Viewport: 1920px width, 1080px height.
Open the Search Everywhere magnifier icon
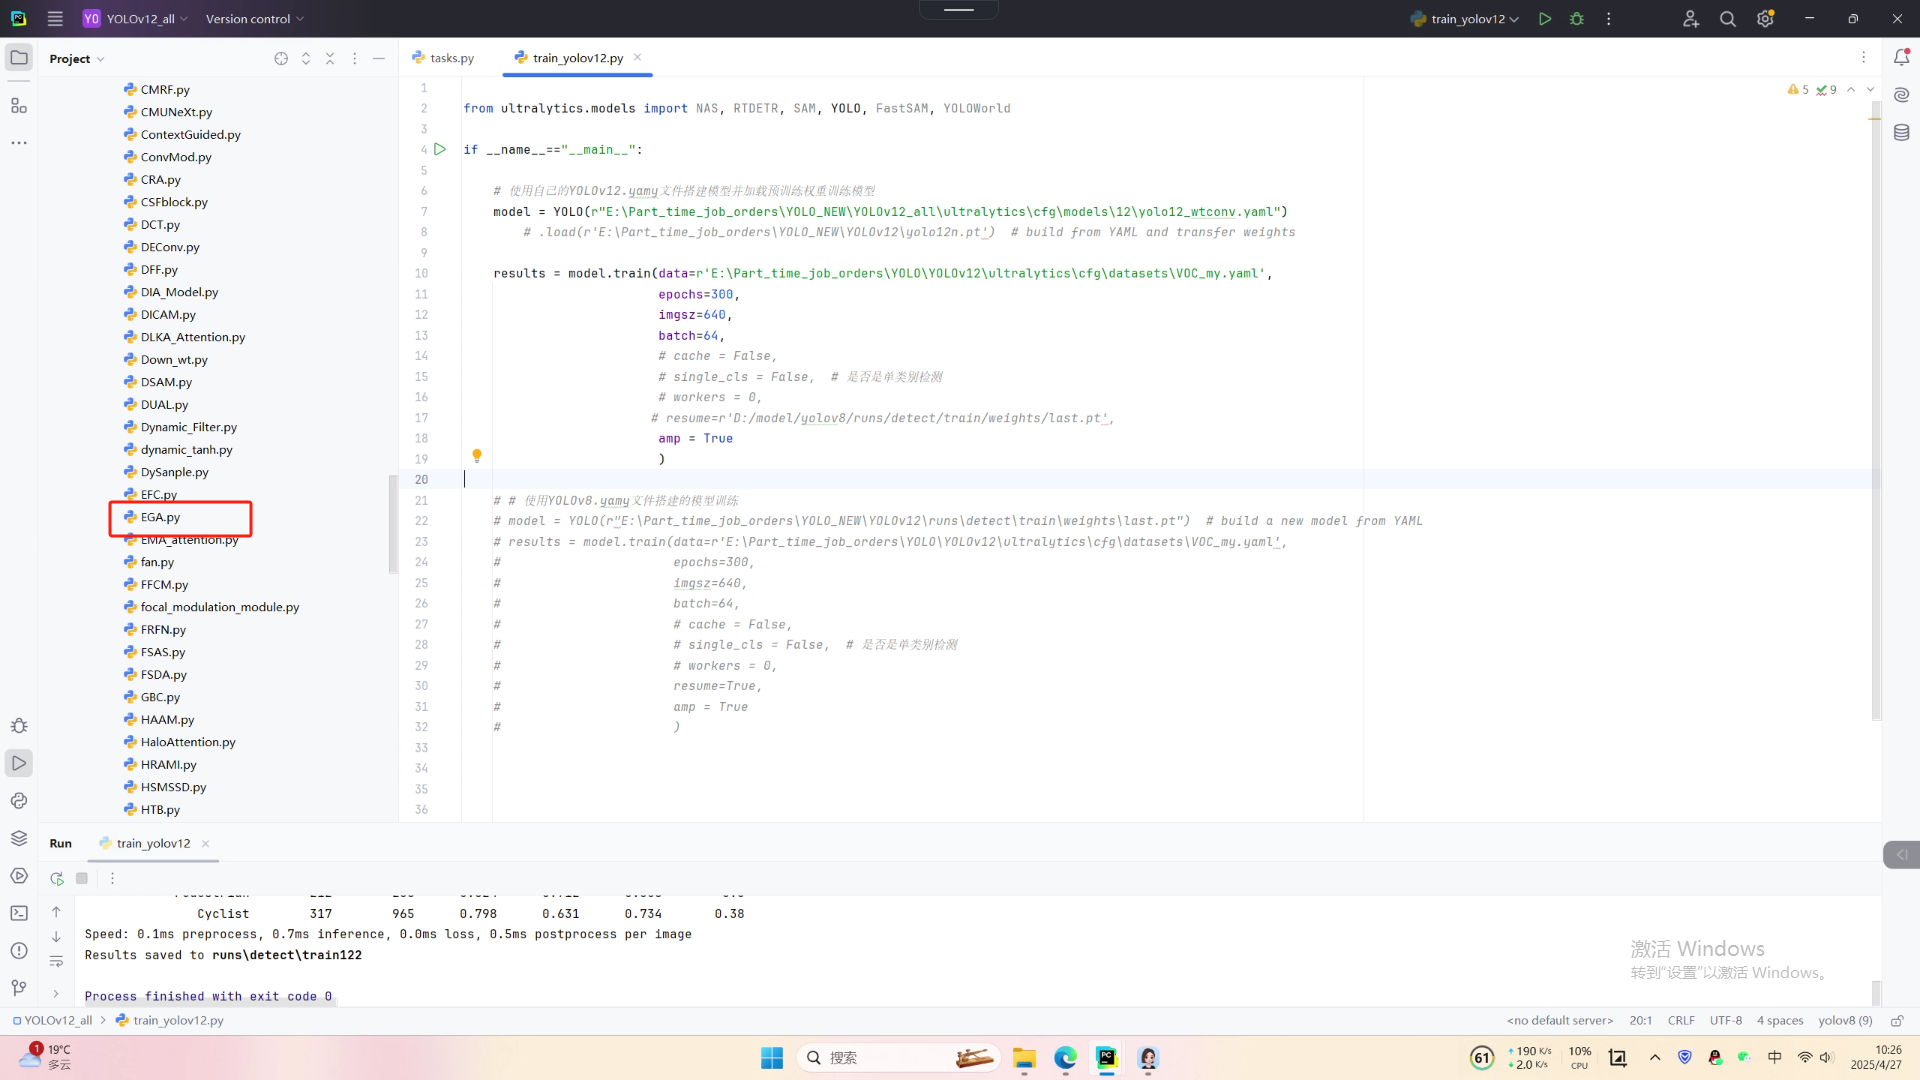[x=1727, y=19]
